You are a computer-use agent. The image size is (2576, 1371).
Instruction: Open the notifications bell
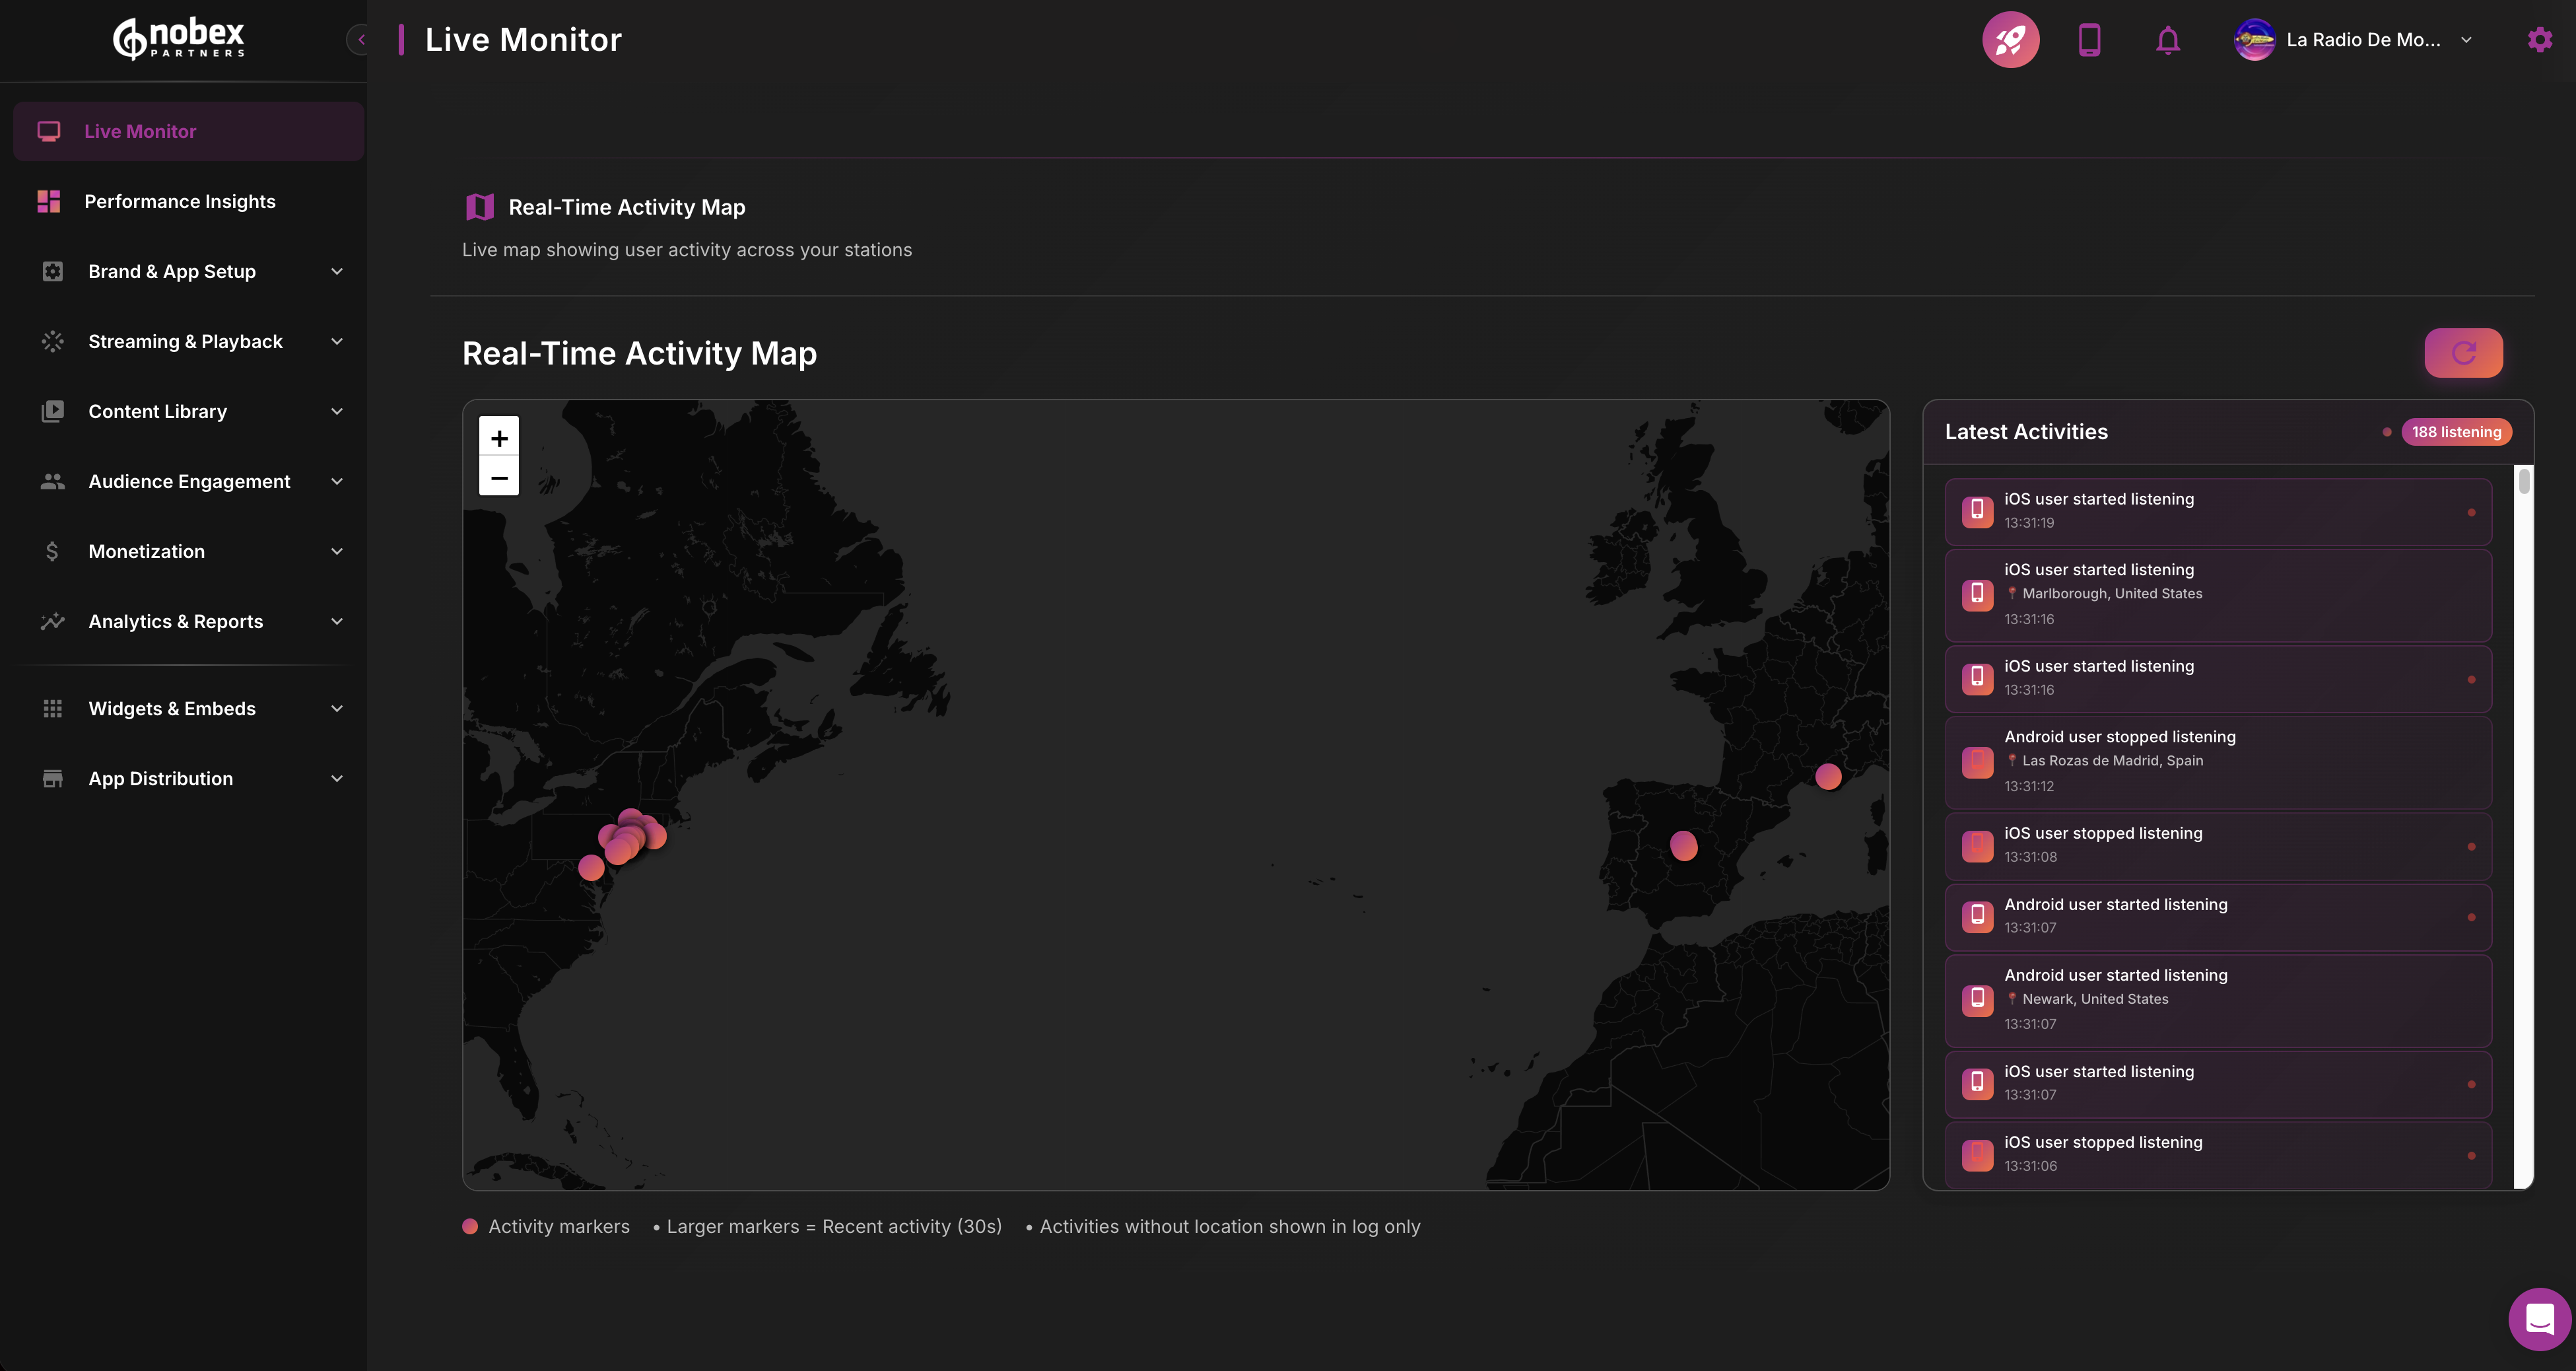[2167, 40]
